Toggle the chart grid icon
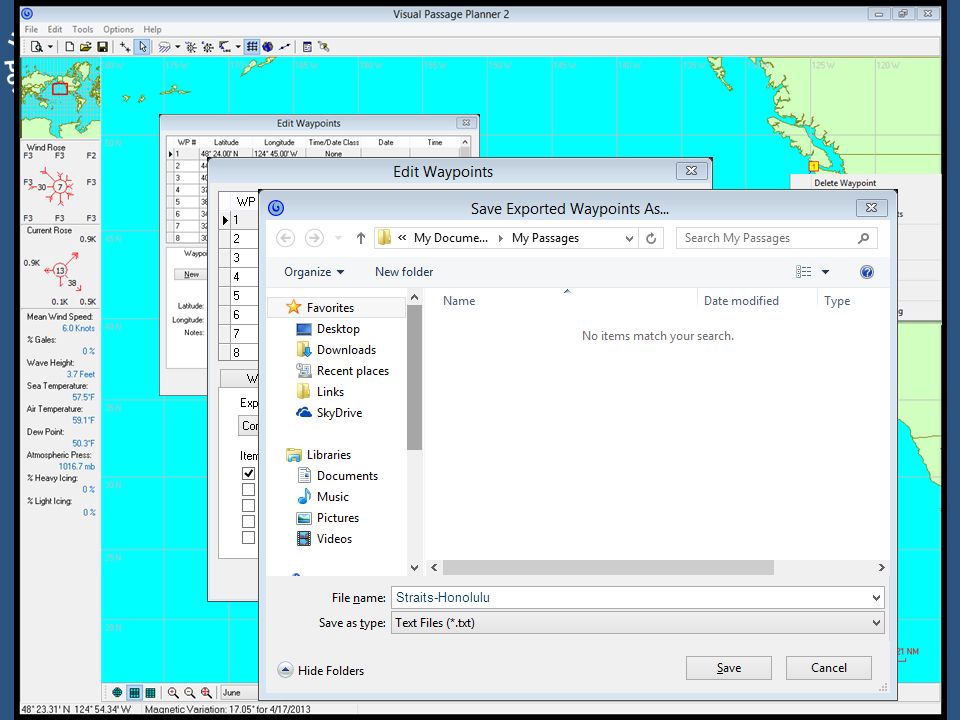Viewport: 960px width, 720px height. pos(252,47)
